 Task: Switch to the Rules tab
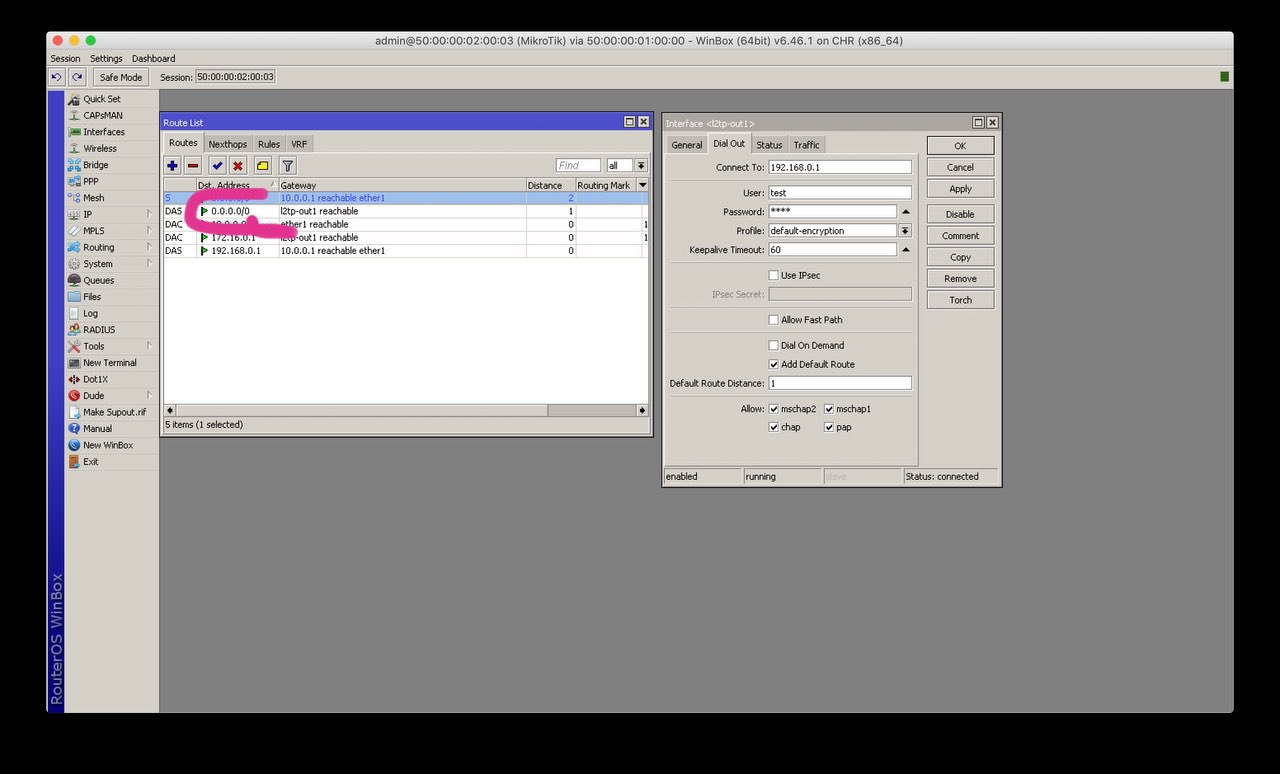(269, 144)
